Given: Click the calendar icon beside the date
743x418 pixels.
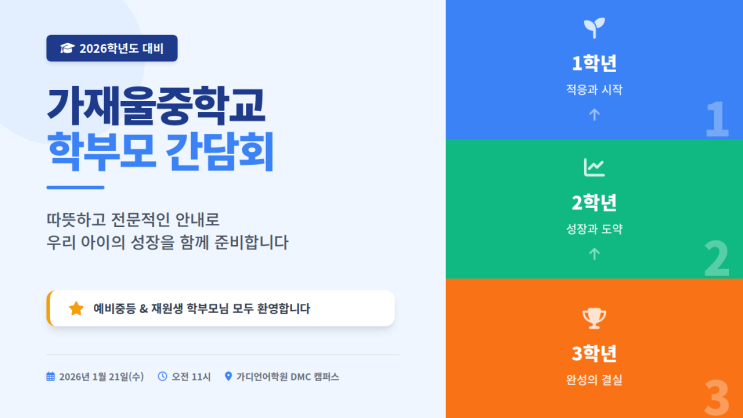Looking at the screenshot, I should click(x=51, y=377).
